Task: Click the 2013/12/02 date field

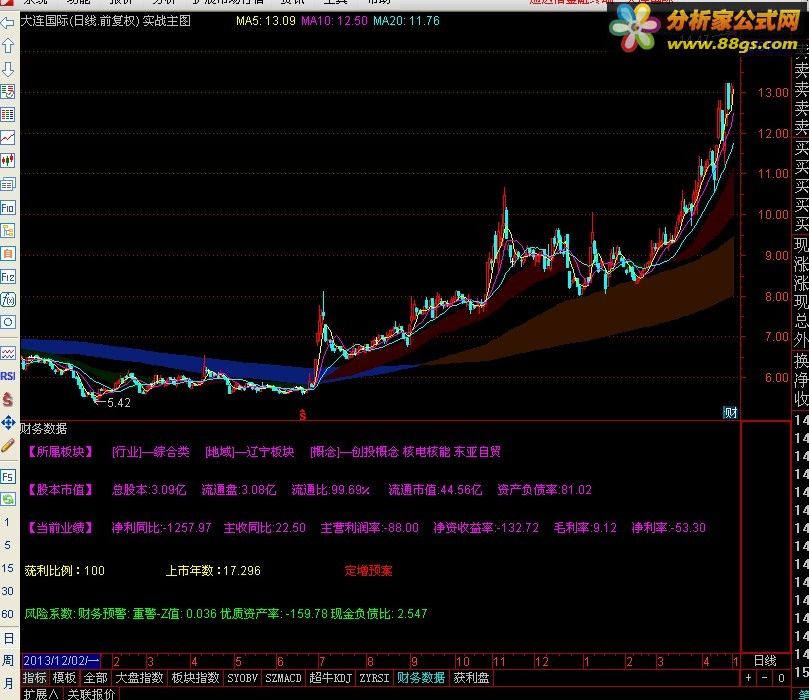Action: (x=61, y=661)
